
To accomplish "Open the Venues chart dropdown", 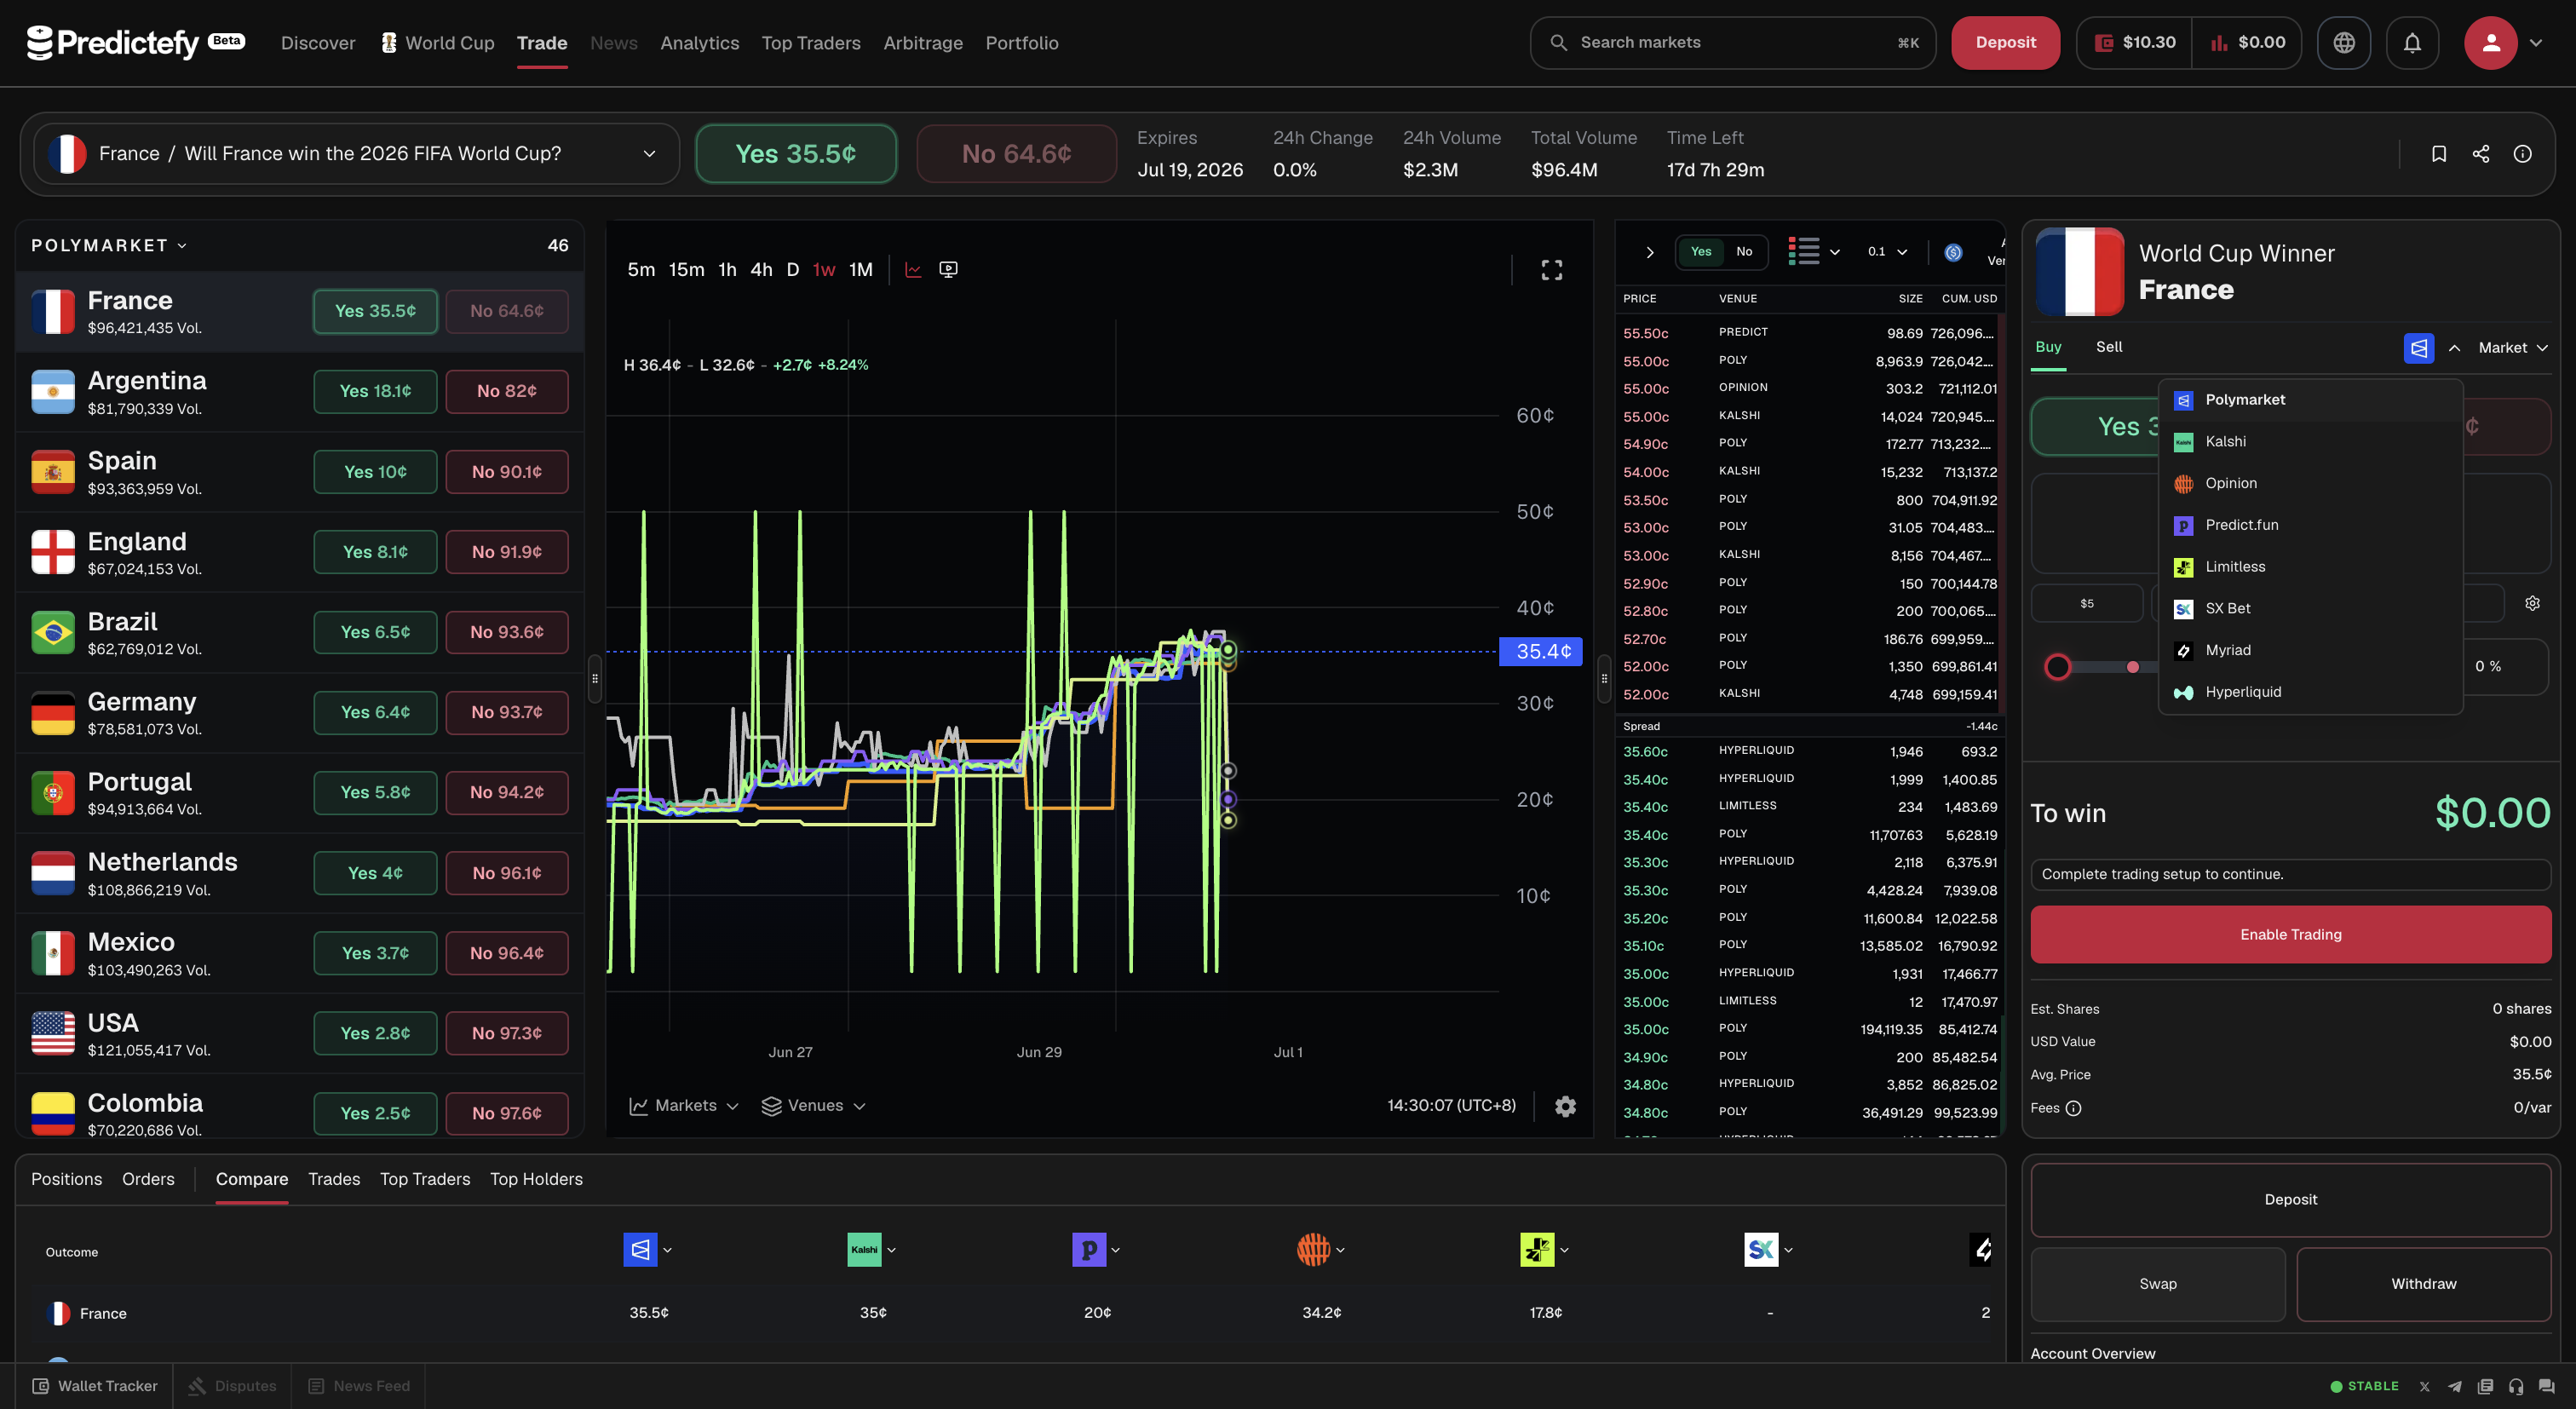I will [x=813, y=1106].
